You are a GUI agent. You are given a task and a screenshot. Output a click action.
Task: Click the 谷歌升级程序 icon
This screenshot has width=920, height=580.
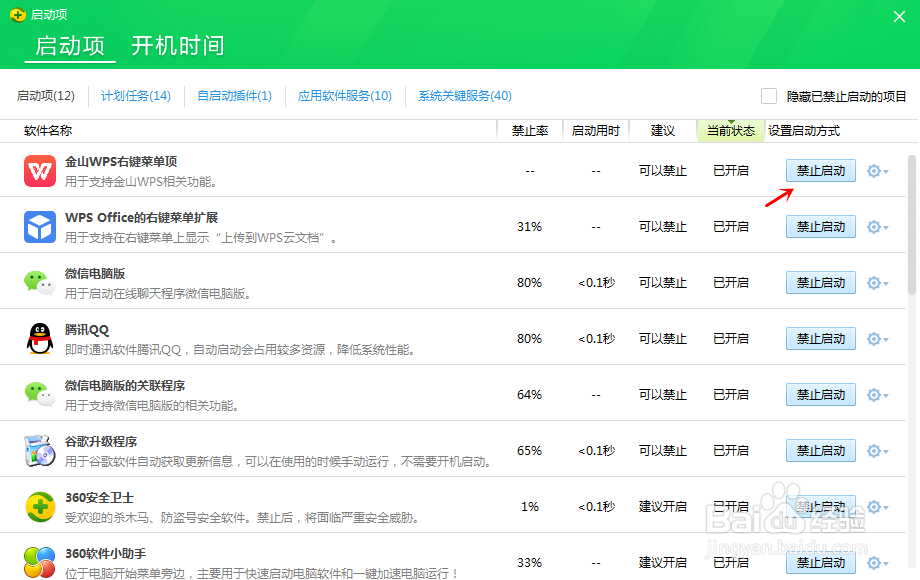coord(38,450)
